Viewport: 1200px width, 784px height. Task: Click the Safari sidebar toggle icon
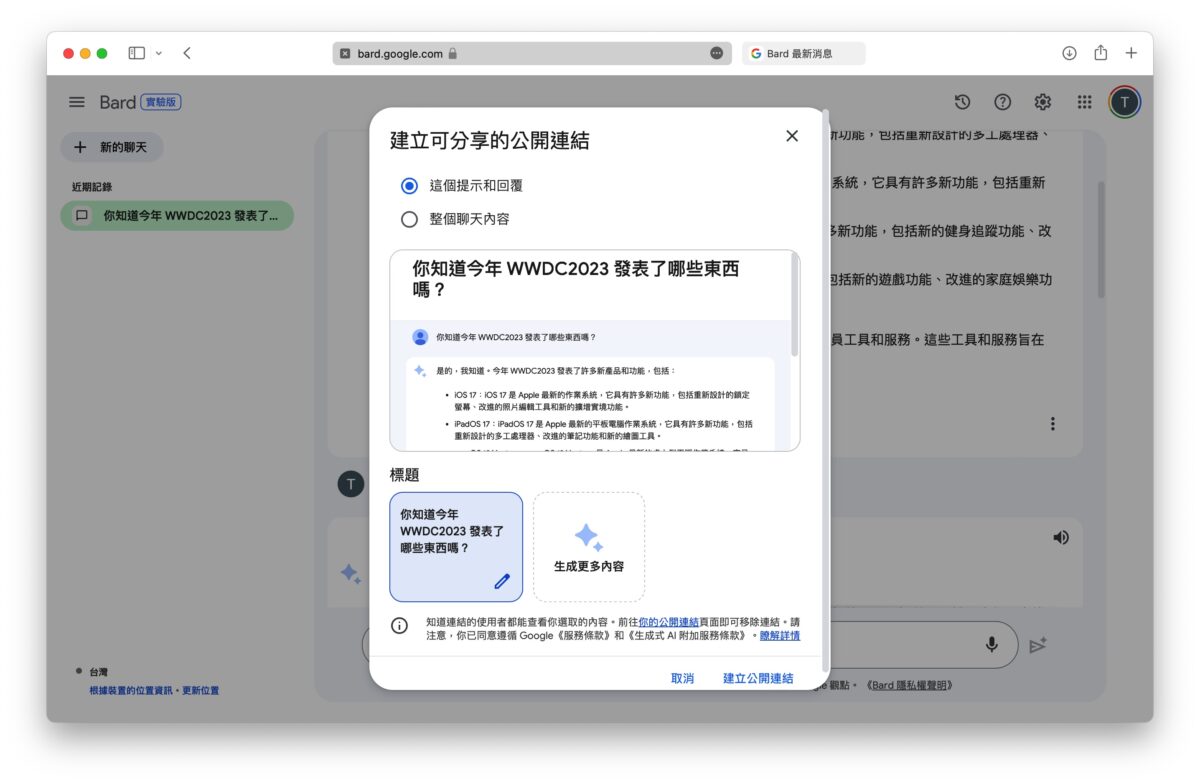(137, 53)
